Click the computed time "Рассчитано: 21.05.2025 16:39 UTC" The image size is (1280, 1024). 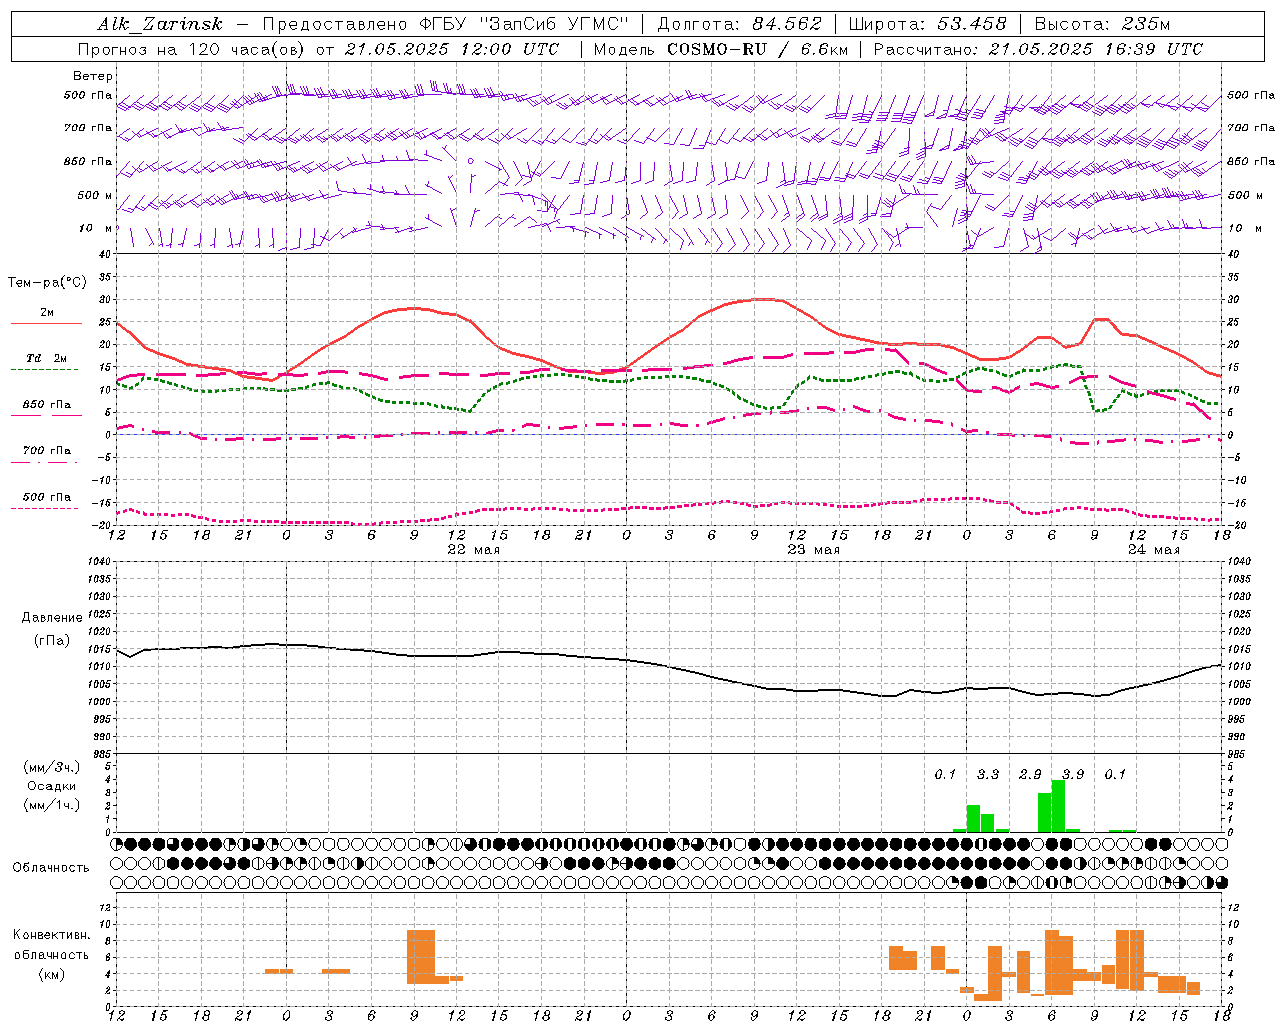pyautogui.click(x=1038, y=49)
